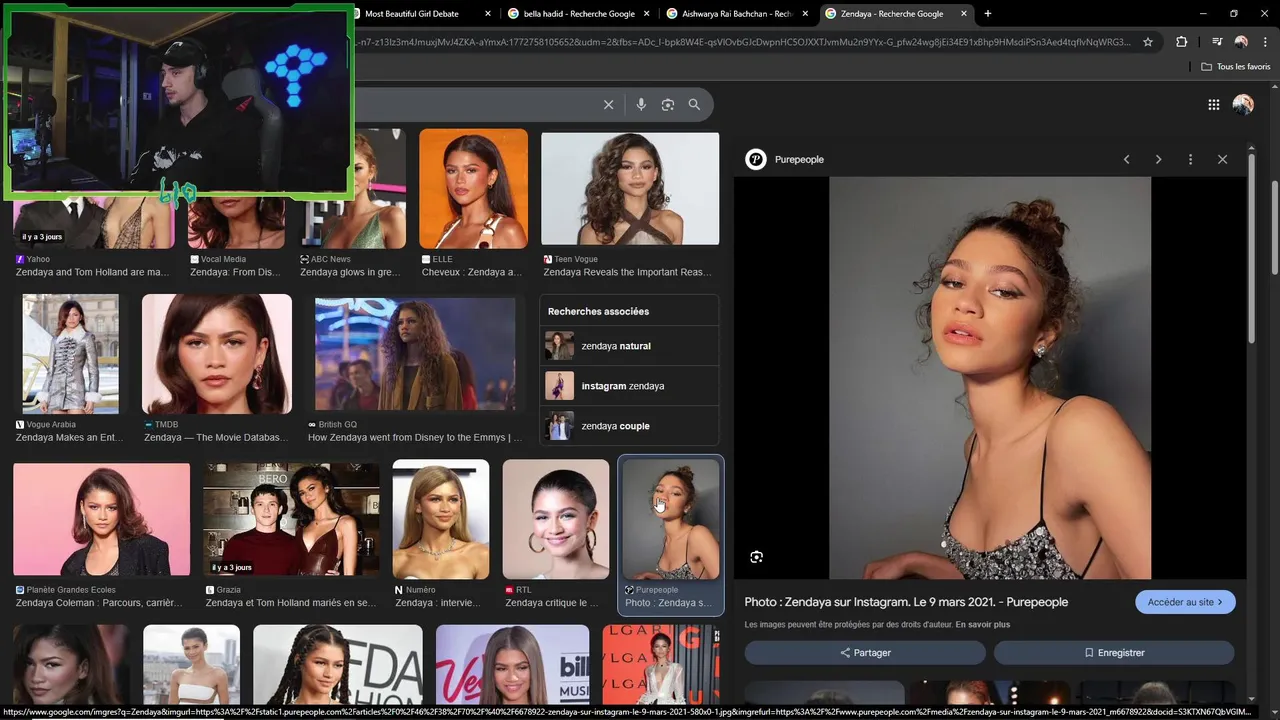The image size is (1280, 720).
Task: Close the Aishwarya Rai Bachchan tab
Action: point(805,14)
